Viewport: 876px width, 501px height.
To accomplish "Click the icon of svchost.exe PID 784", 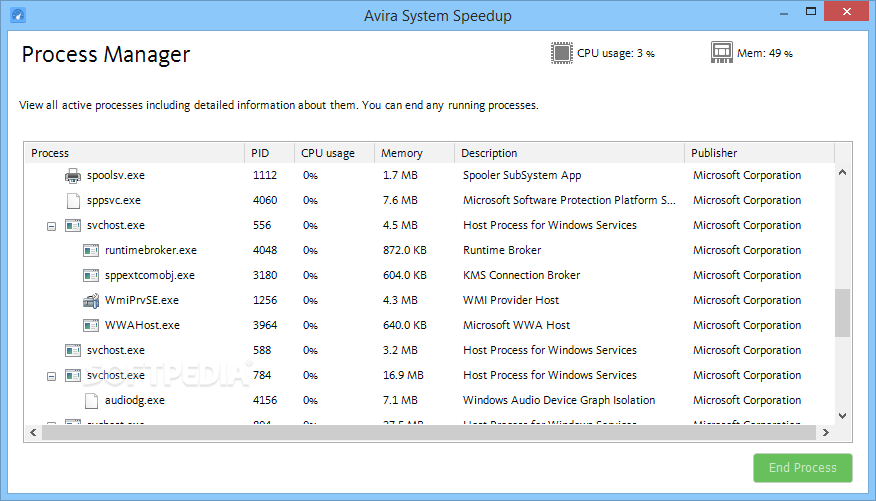I will [x=73, y=375].
